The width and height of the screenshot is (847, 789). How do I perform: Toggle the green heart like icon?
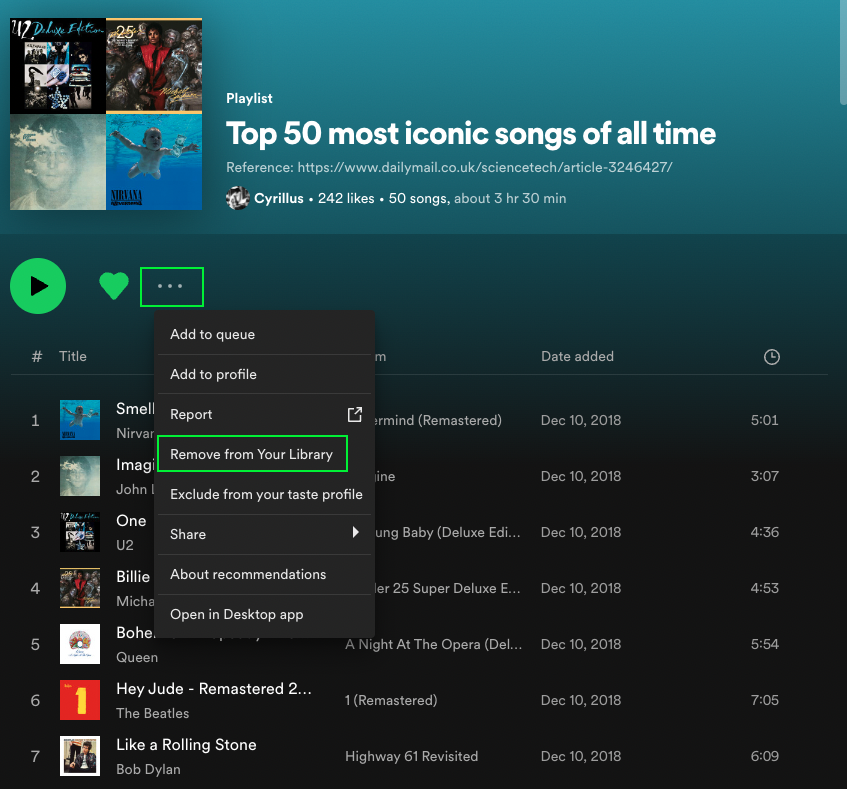(x=114, y=286)
